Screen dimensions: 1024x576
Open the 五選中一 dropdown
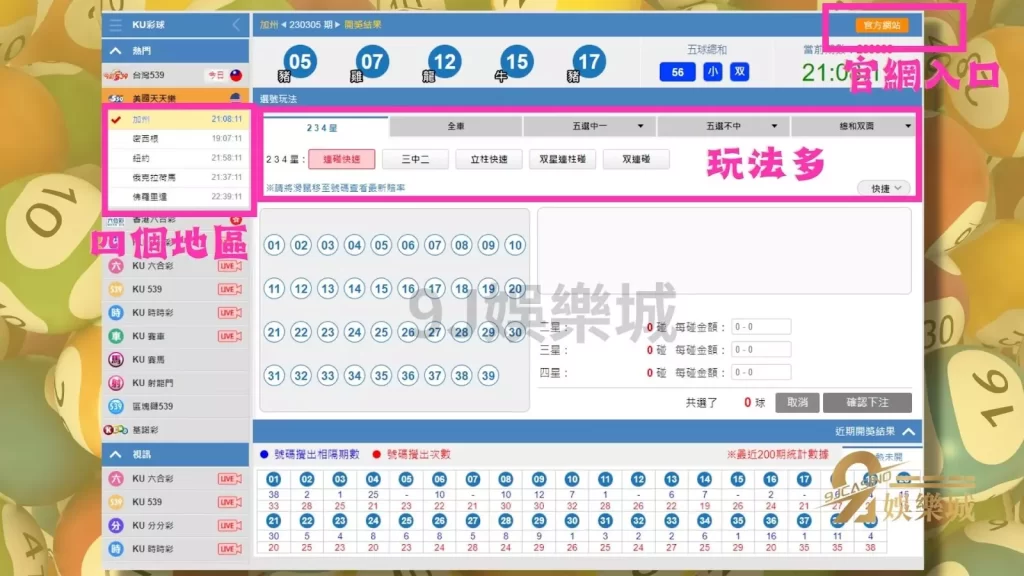tap(589, 127)
